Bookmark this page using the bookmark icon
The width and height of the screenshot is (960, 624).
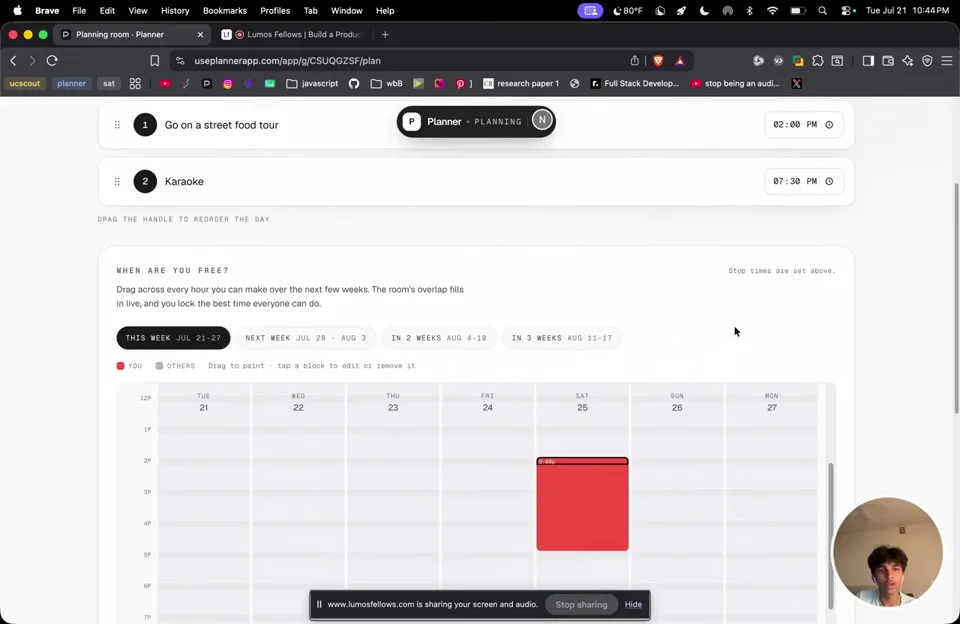click(x=154, y=61)
